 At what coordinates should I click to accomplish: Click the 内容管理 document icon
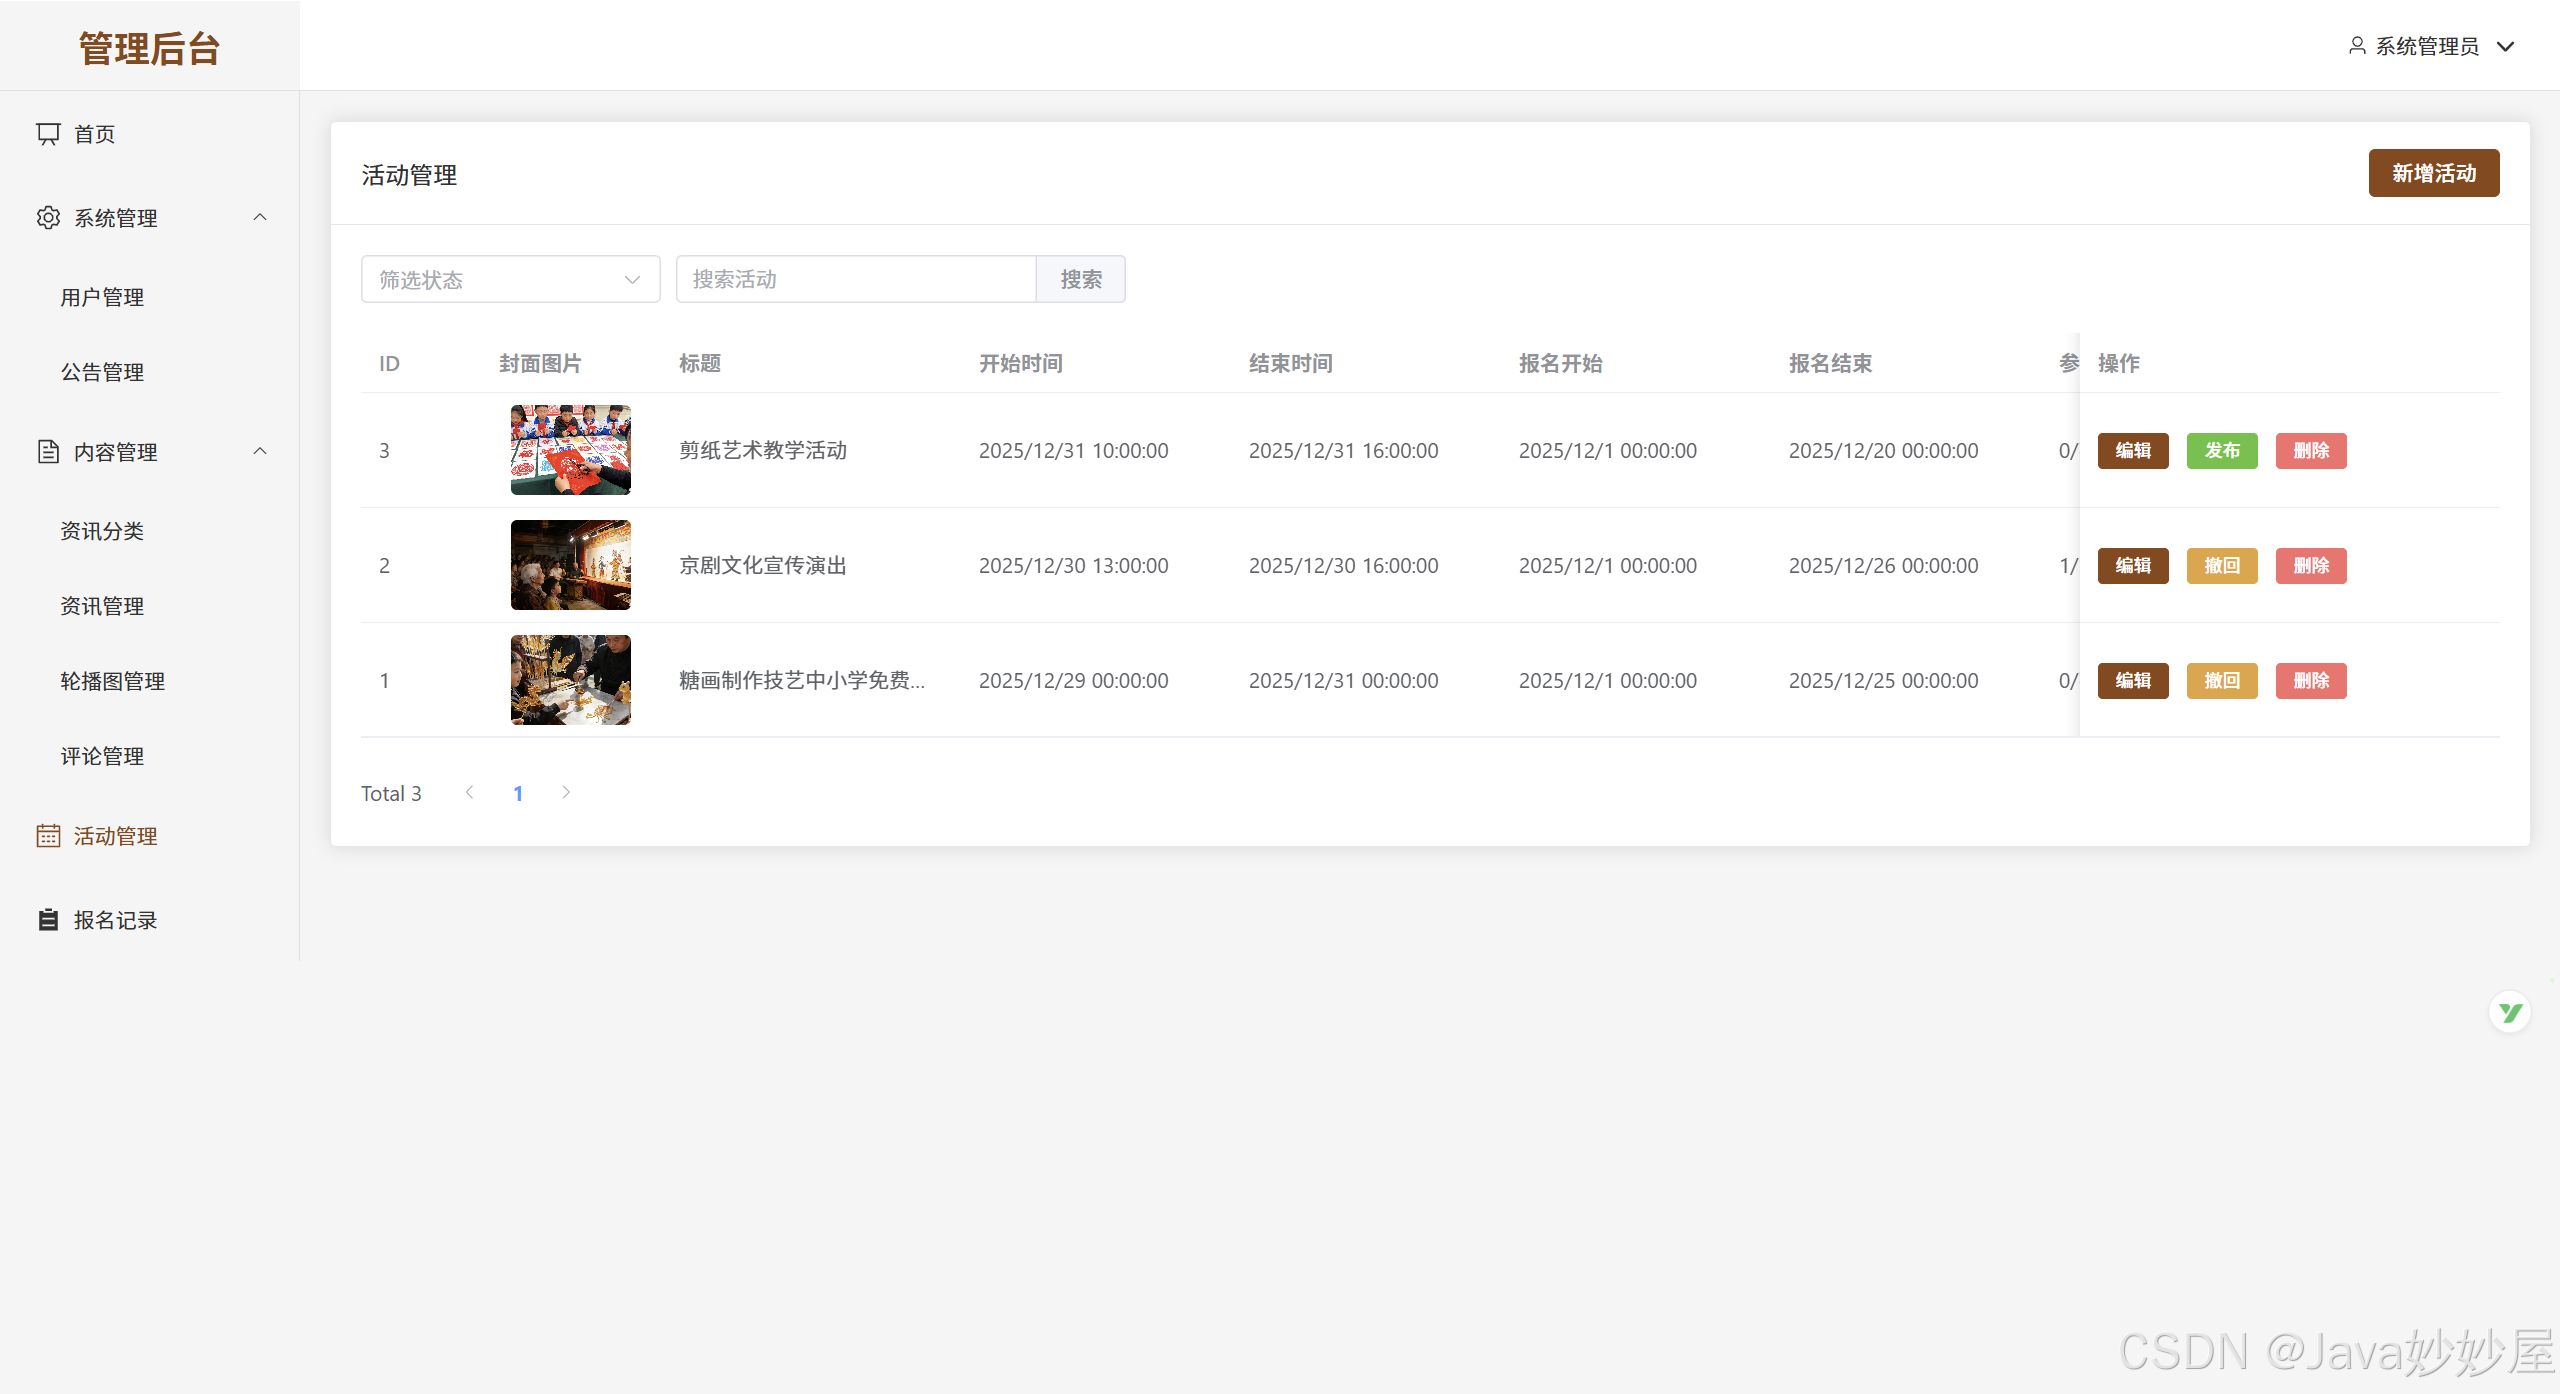[x=48, y=452]
